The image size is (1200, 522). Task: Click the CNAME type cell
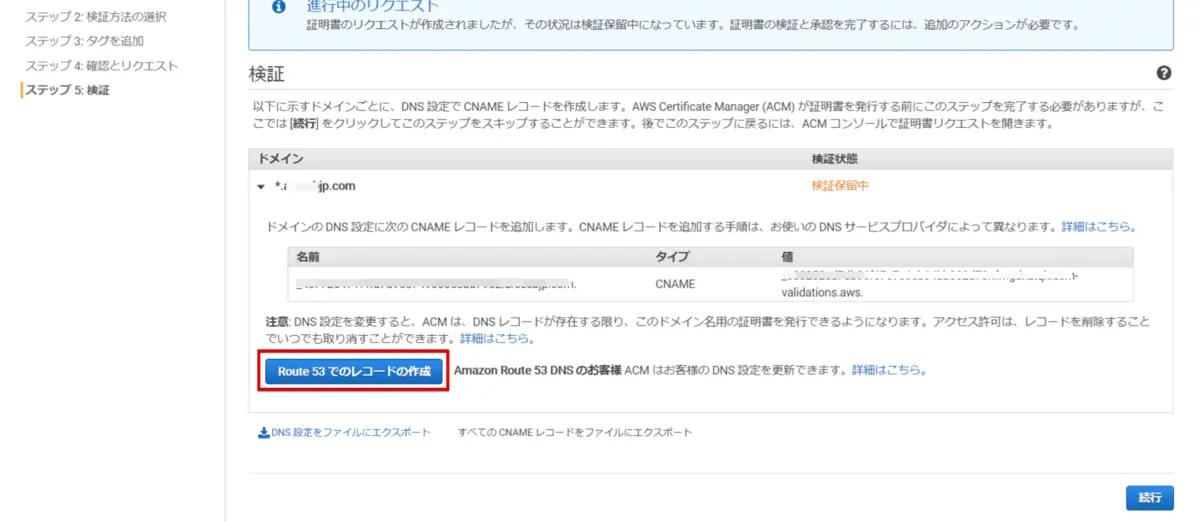click(x=675, y=284)
